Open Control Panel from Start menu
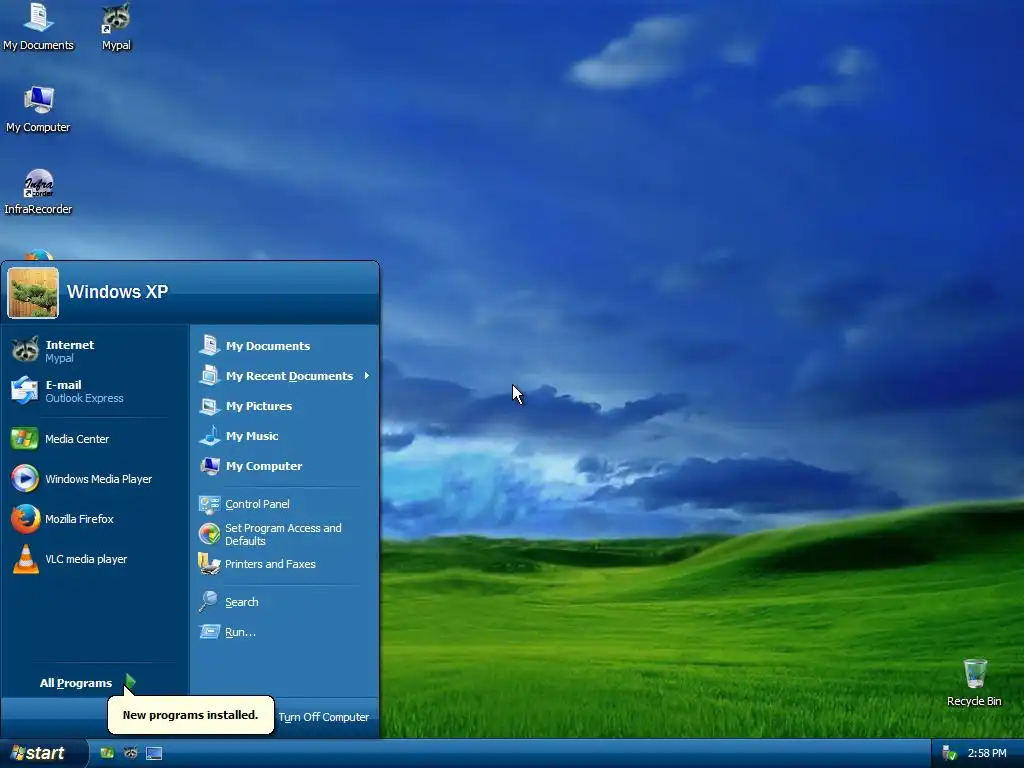Image resolution: width=1024 pixels, height=768 pixels. (284, 504)
